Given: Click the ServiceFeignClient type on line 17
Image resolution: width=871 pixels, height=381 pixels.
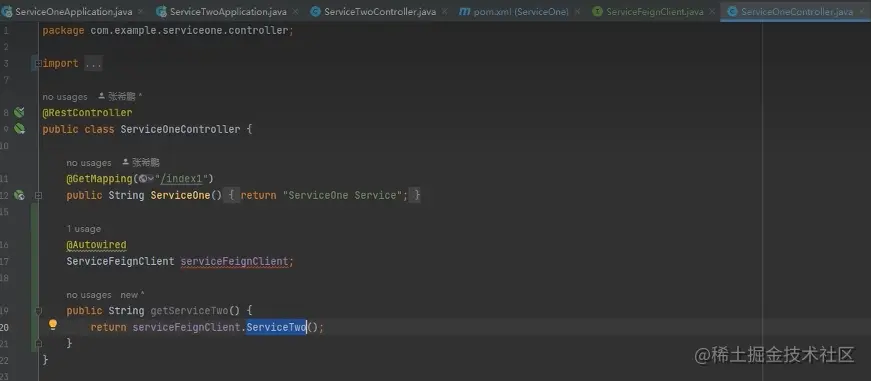Looking at the screenshot, I should (x=121, y=261).
